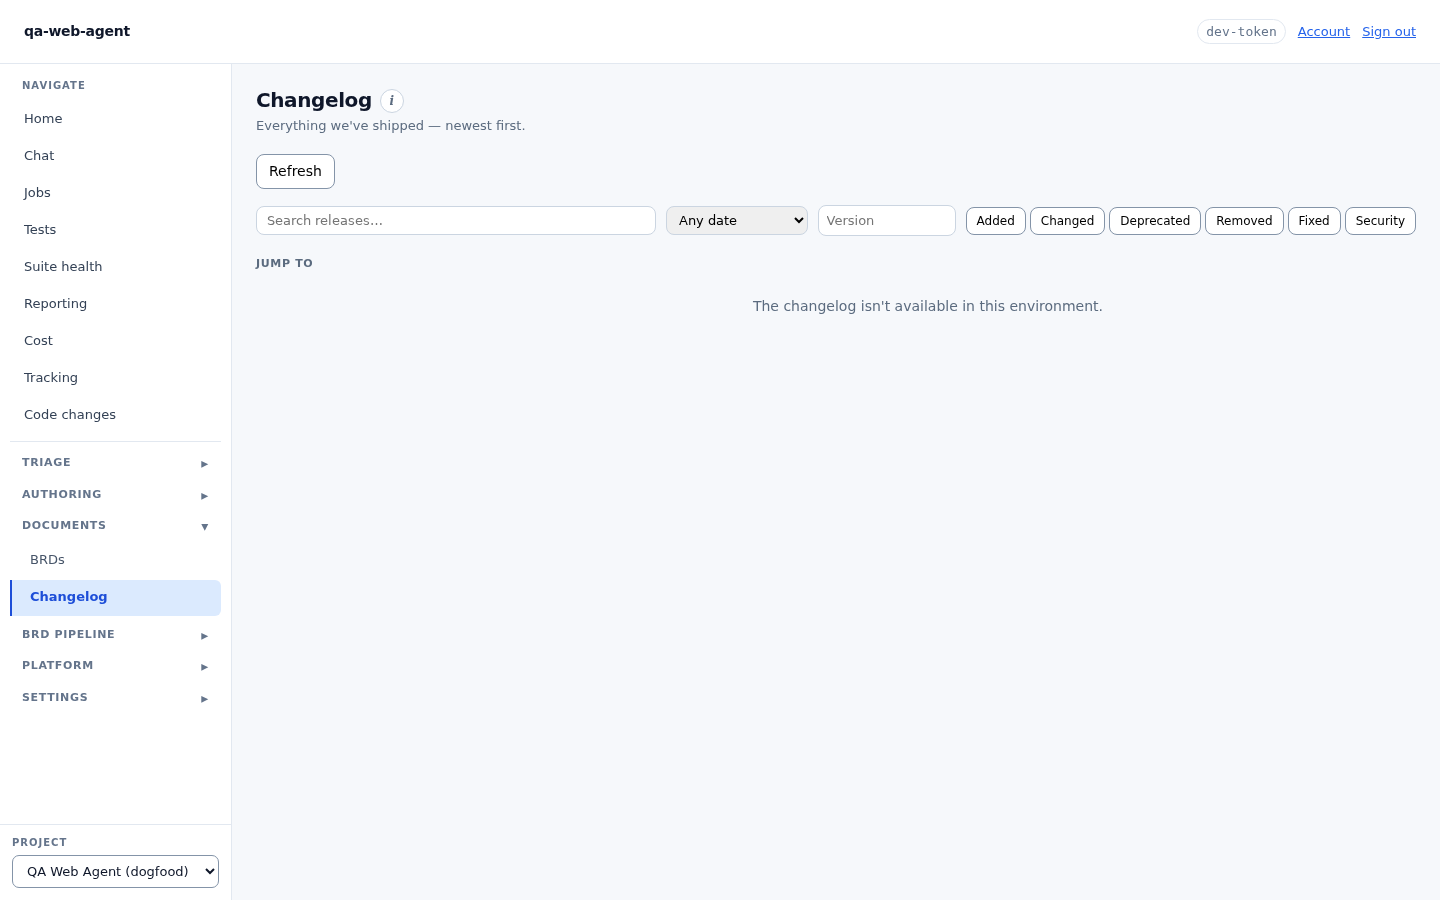Click the Refresh button
The height and width of the screenshot is (900, 1440).
(x=295, y=171)
